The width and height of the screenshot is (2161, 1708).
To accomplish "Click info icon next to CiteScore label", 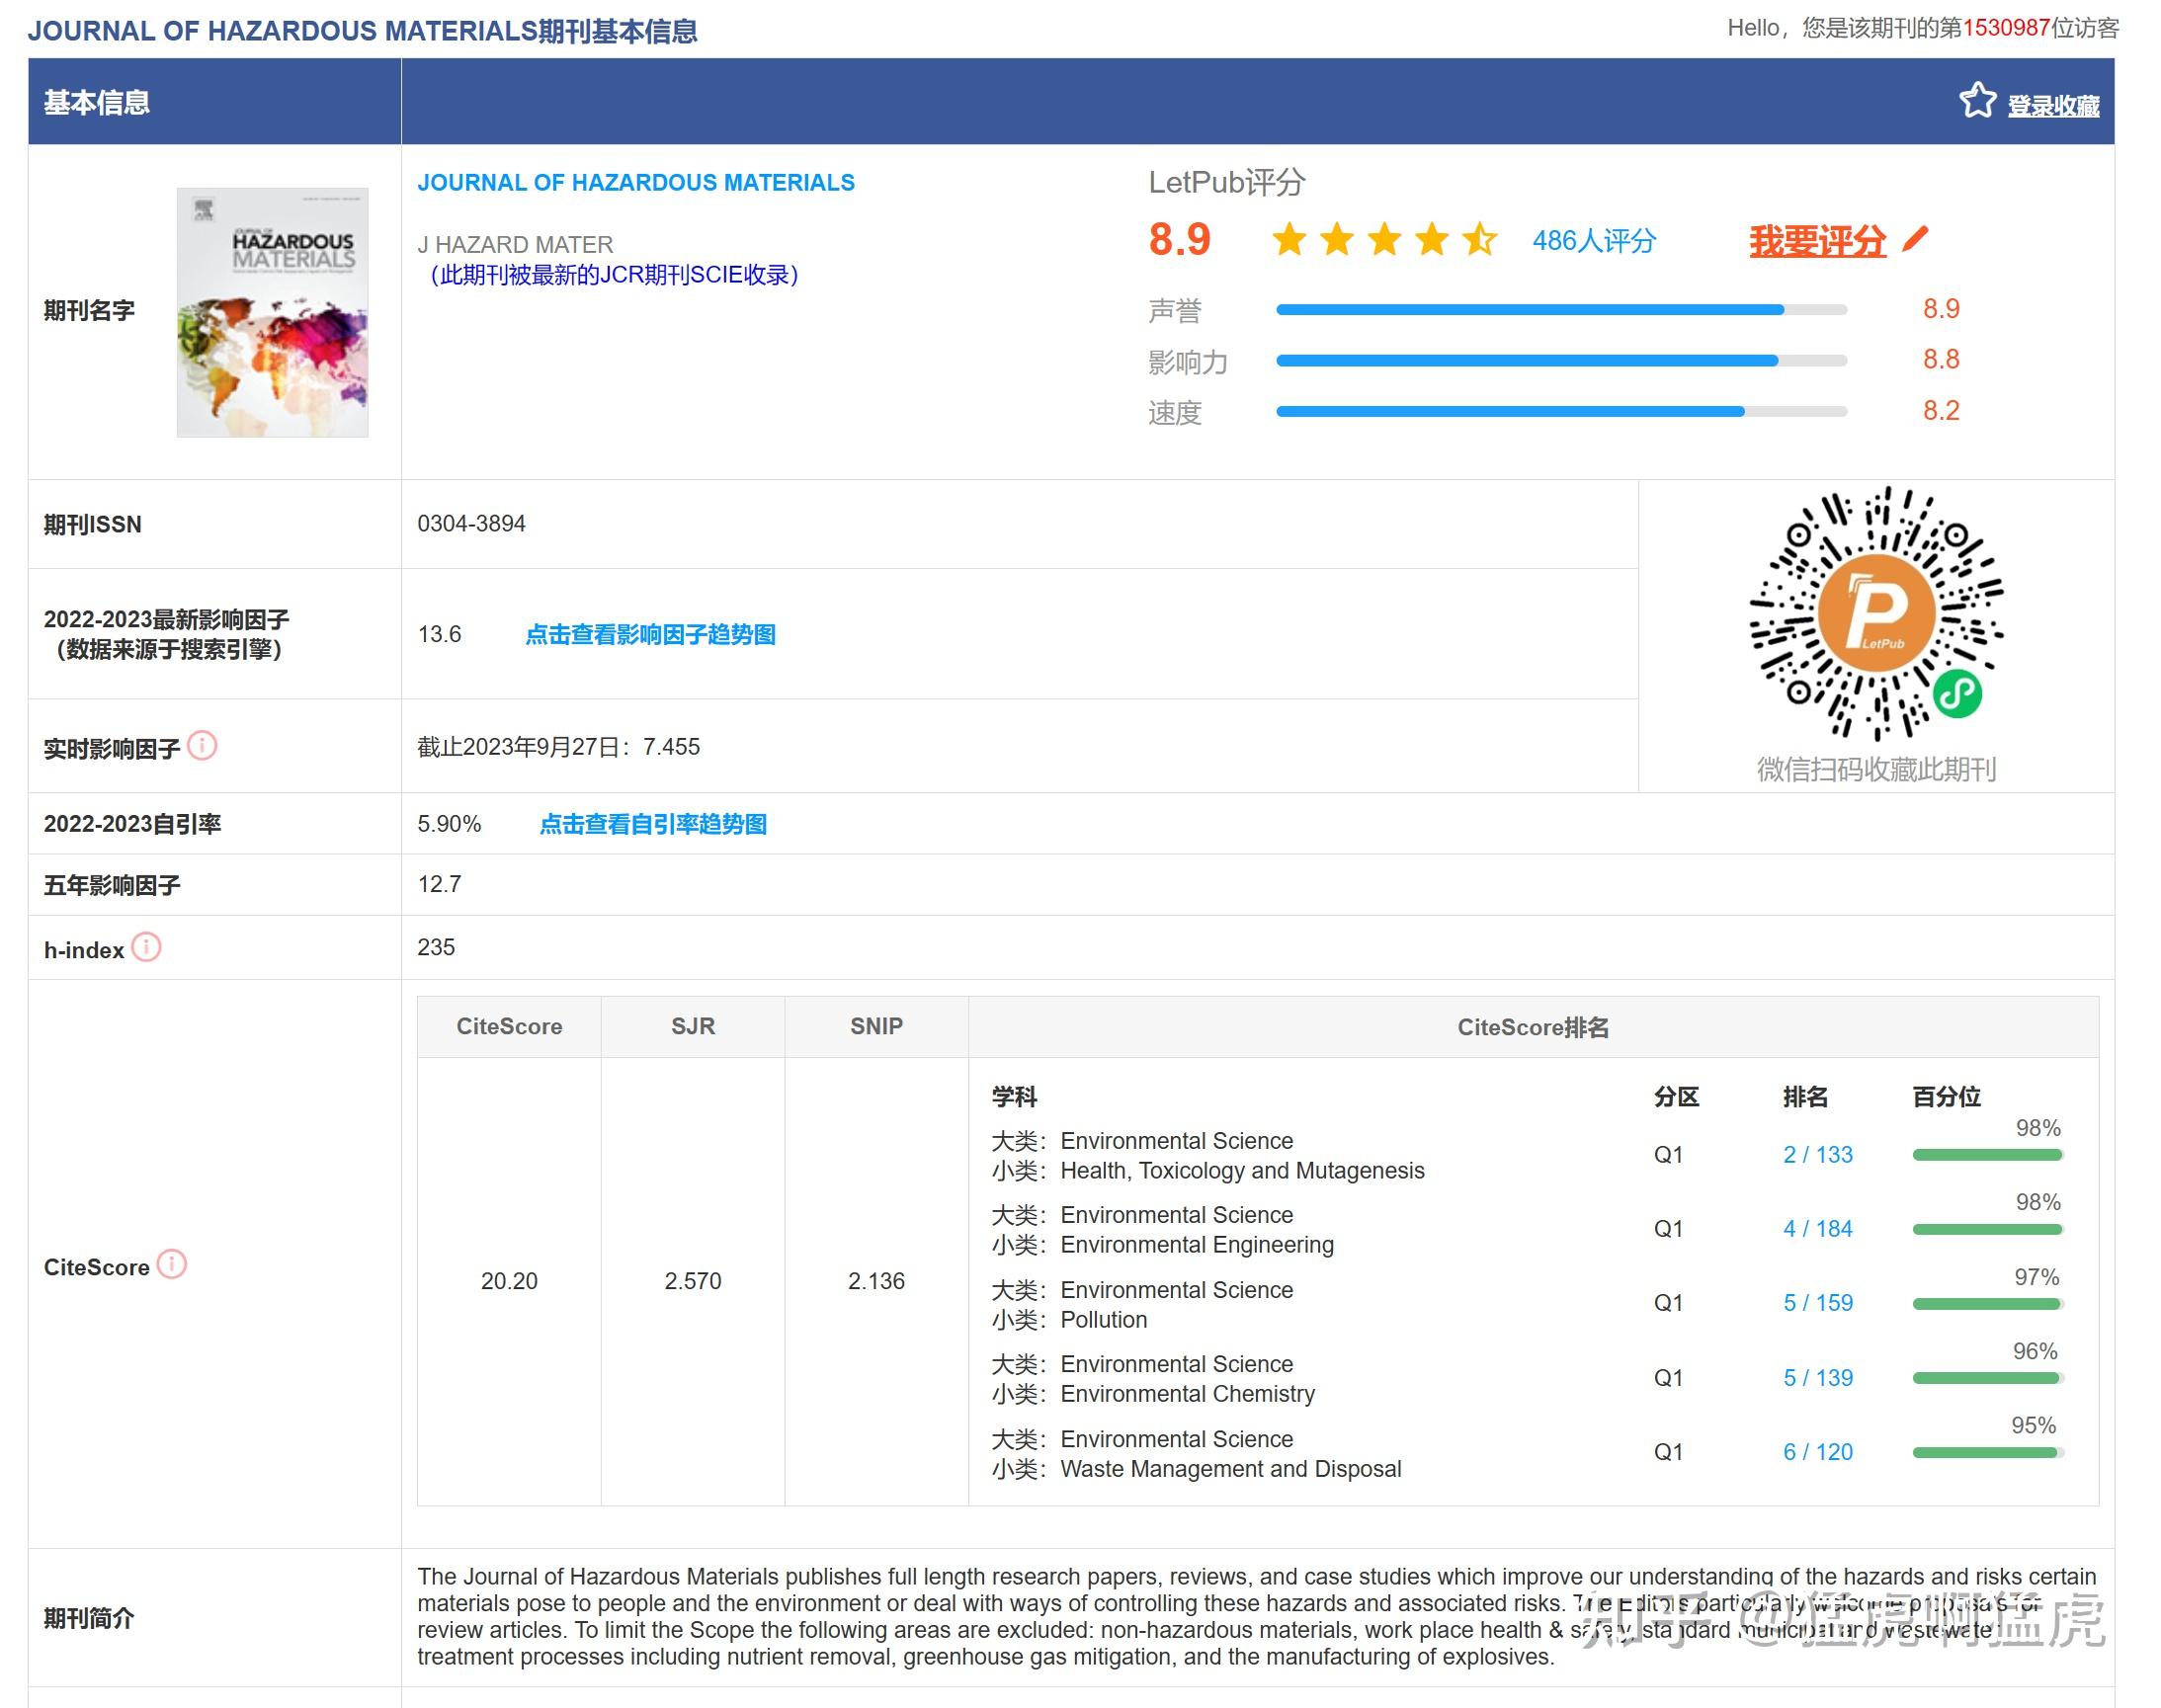I will (172, 1264).
